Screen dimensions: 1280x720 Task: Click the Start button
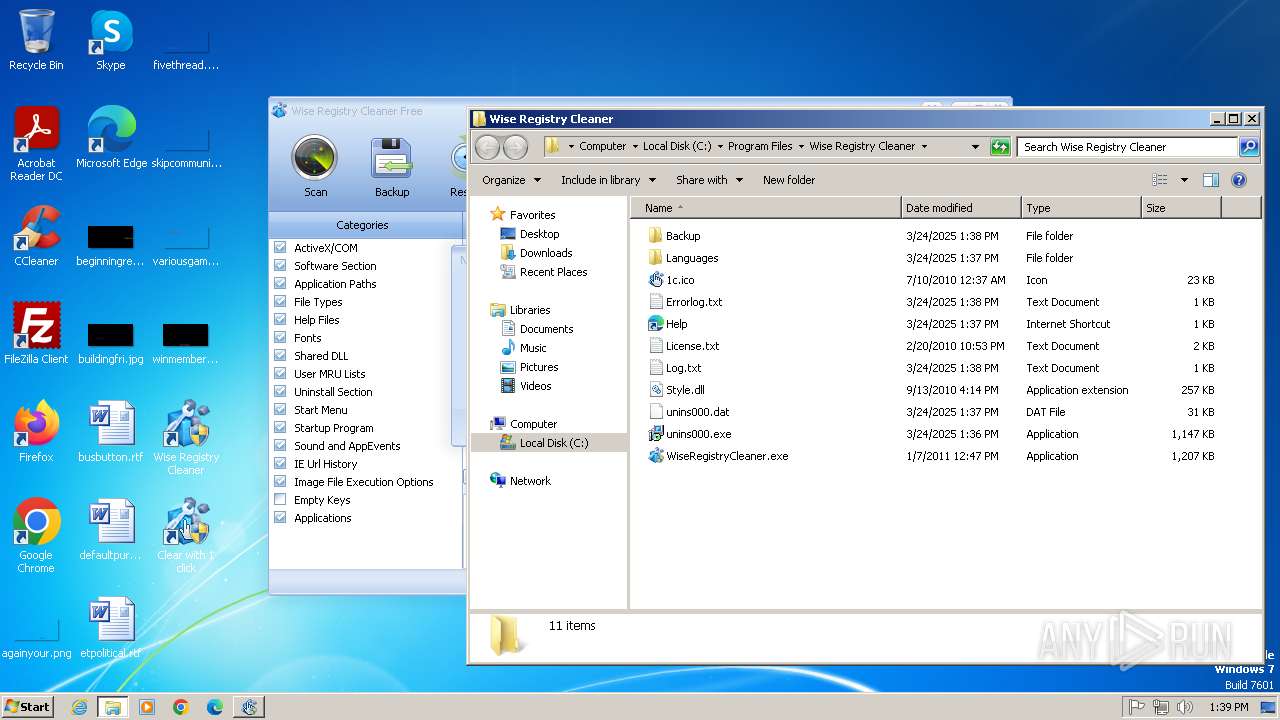28,707
